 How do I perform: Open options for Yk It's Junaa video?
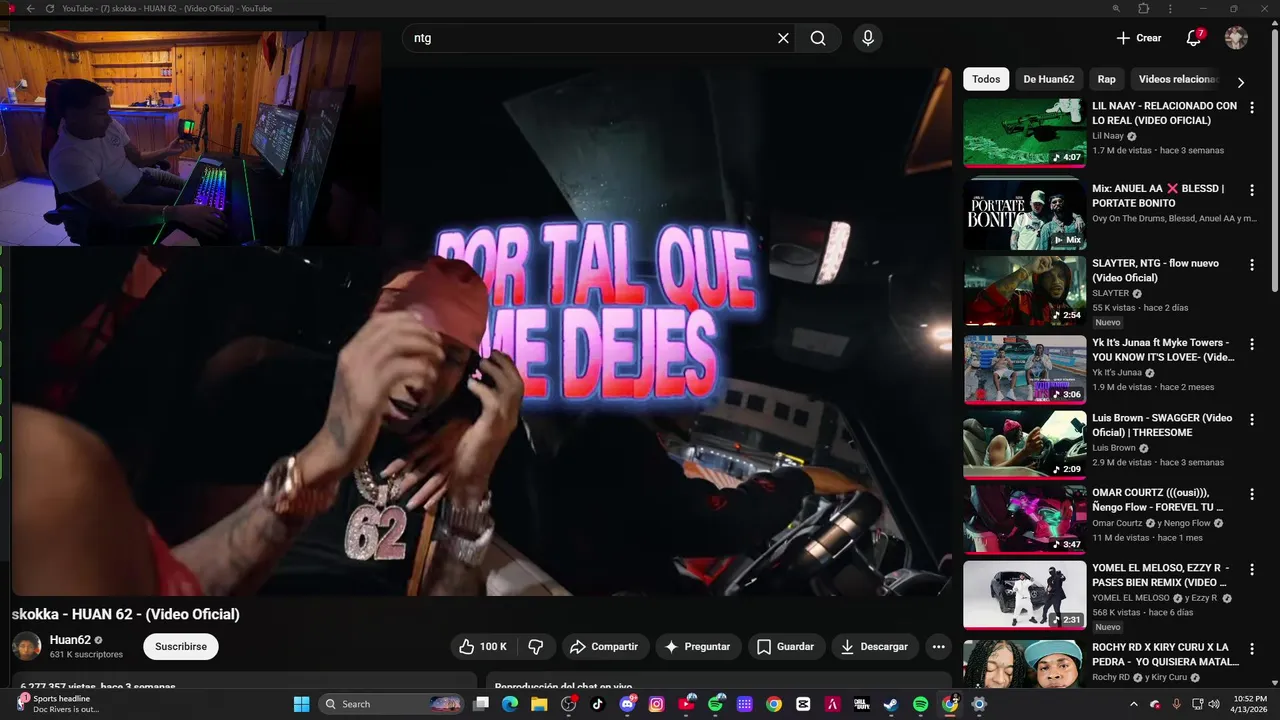(x=1252, y=344)
